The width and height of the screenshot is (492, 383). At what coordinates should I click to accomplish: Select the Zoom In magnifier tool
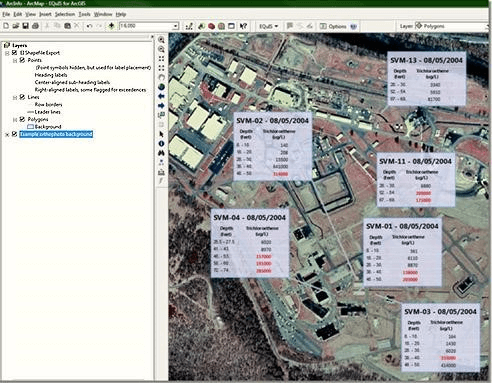[161, 40]
